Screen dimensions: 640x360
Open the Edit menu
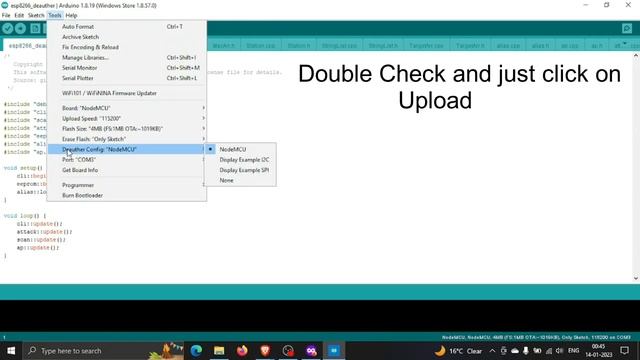19,16
